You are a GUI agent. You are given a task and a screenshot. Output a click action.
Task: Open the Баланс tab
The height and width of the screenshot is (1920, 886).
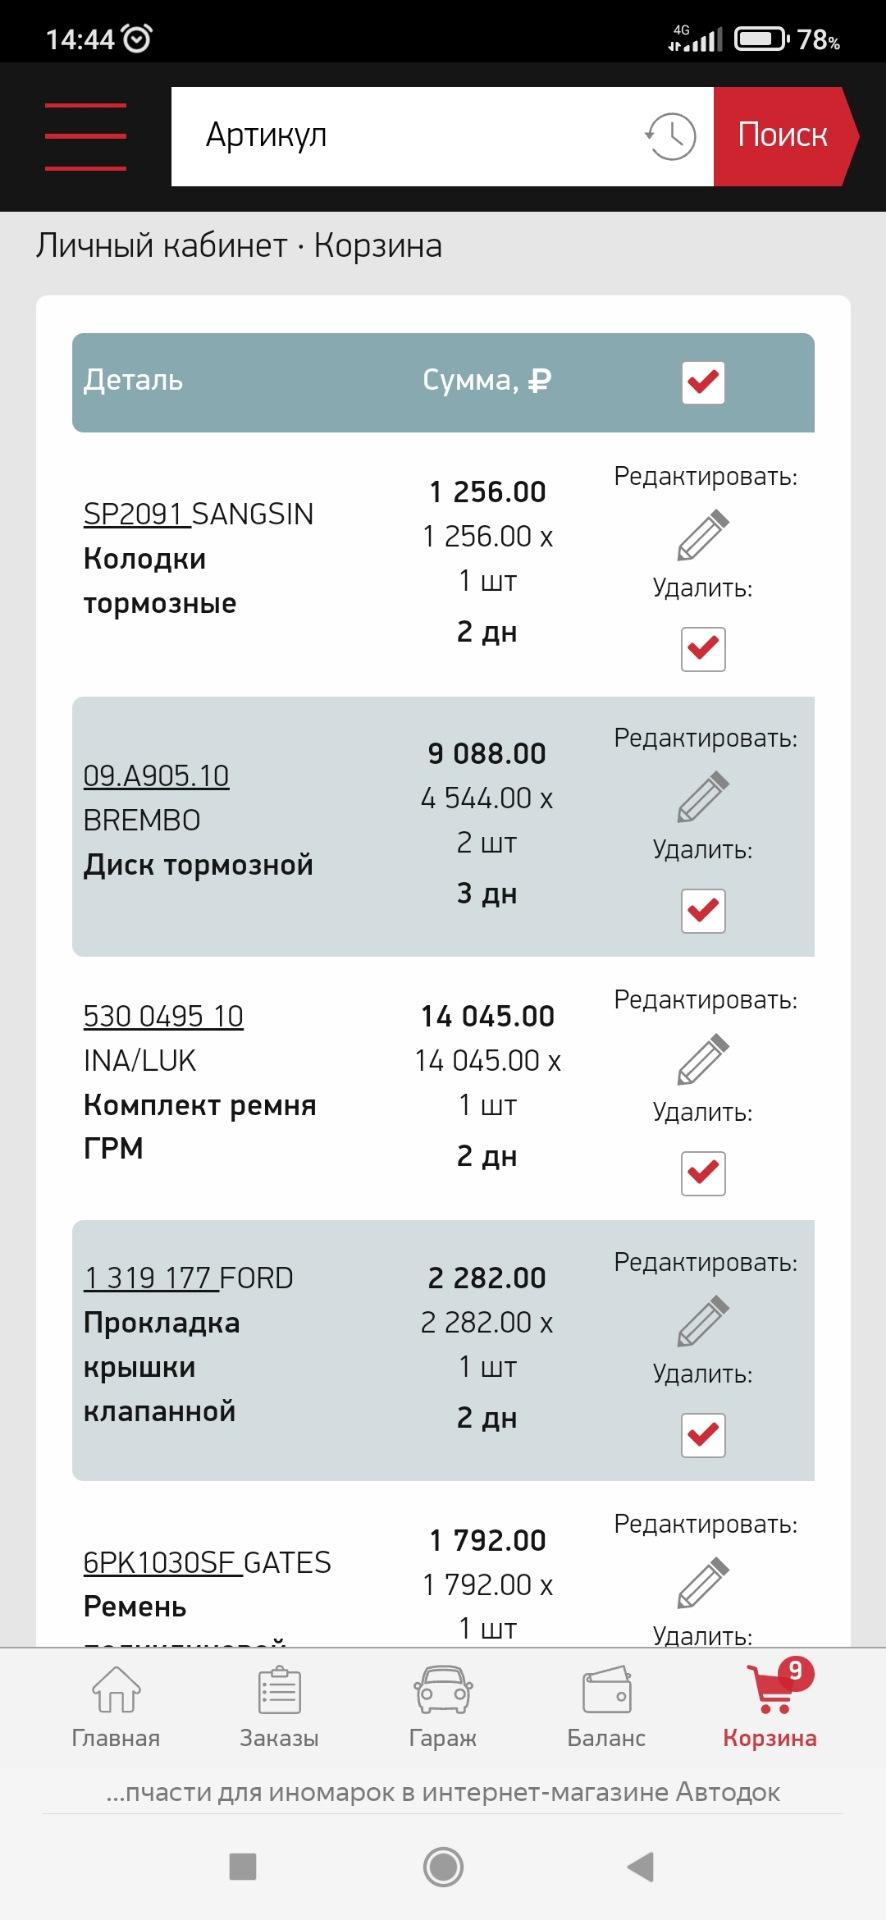coord(606,1708)
